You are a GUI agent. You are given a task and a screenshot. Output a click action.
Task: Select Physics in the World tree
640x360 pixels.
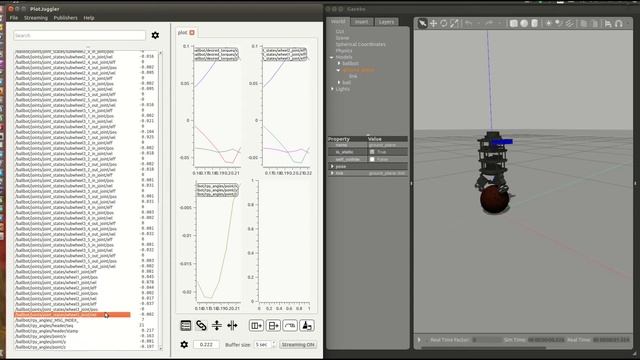point(344,51)
